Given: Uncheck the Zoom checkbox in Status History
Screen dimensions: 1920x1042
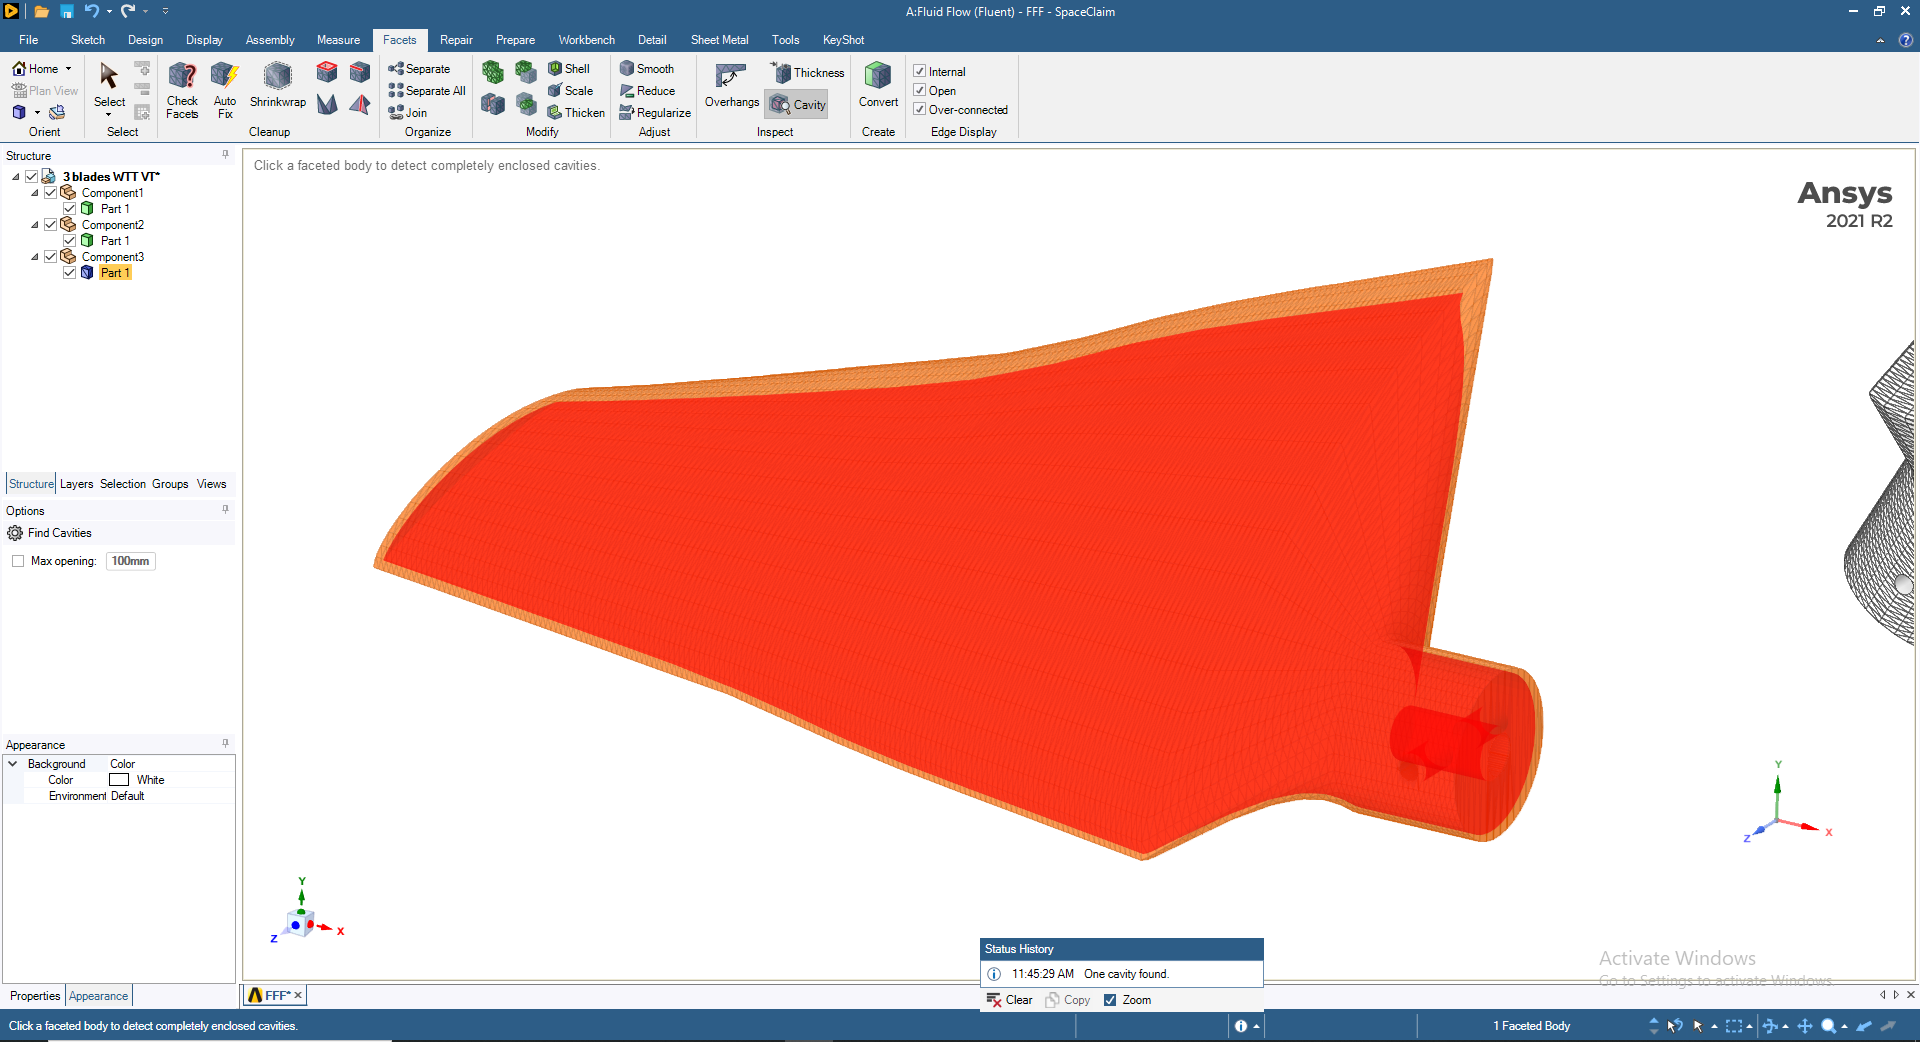Looking at the screenshot, I should [x=1110, y=1000].
